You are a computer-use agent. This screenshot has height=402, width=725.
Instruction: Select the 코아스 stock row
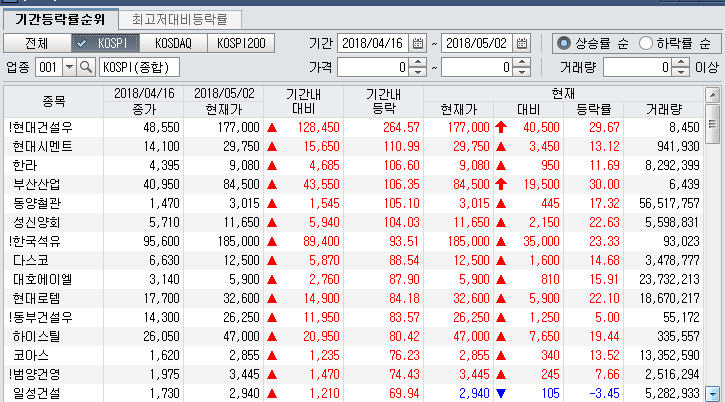[354, 355]
